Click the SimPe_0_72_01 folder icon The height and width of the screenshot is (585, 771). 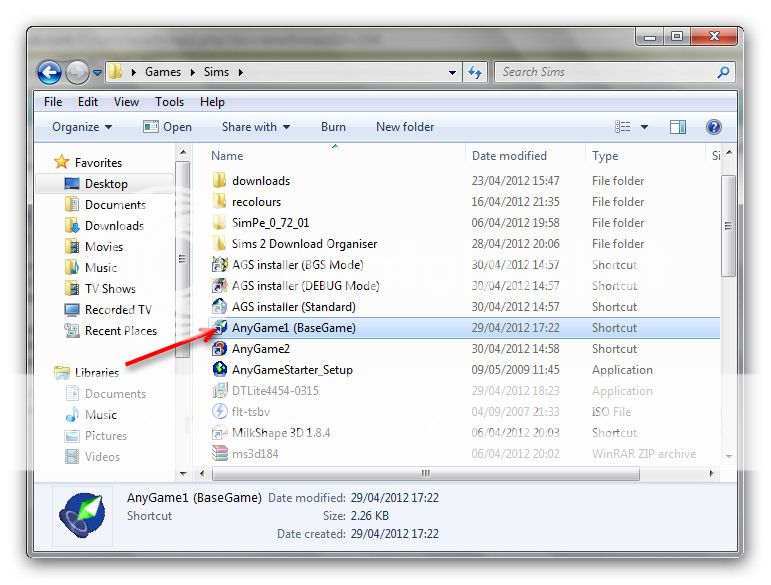219,223
